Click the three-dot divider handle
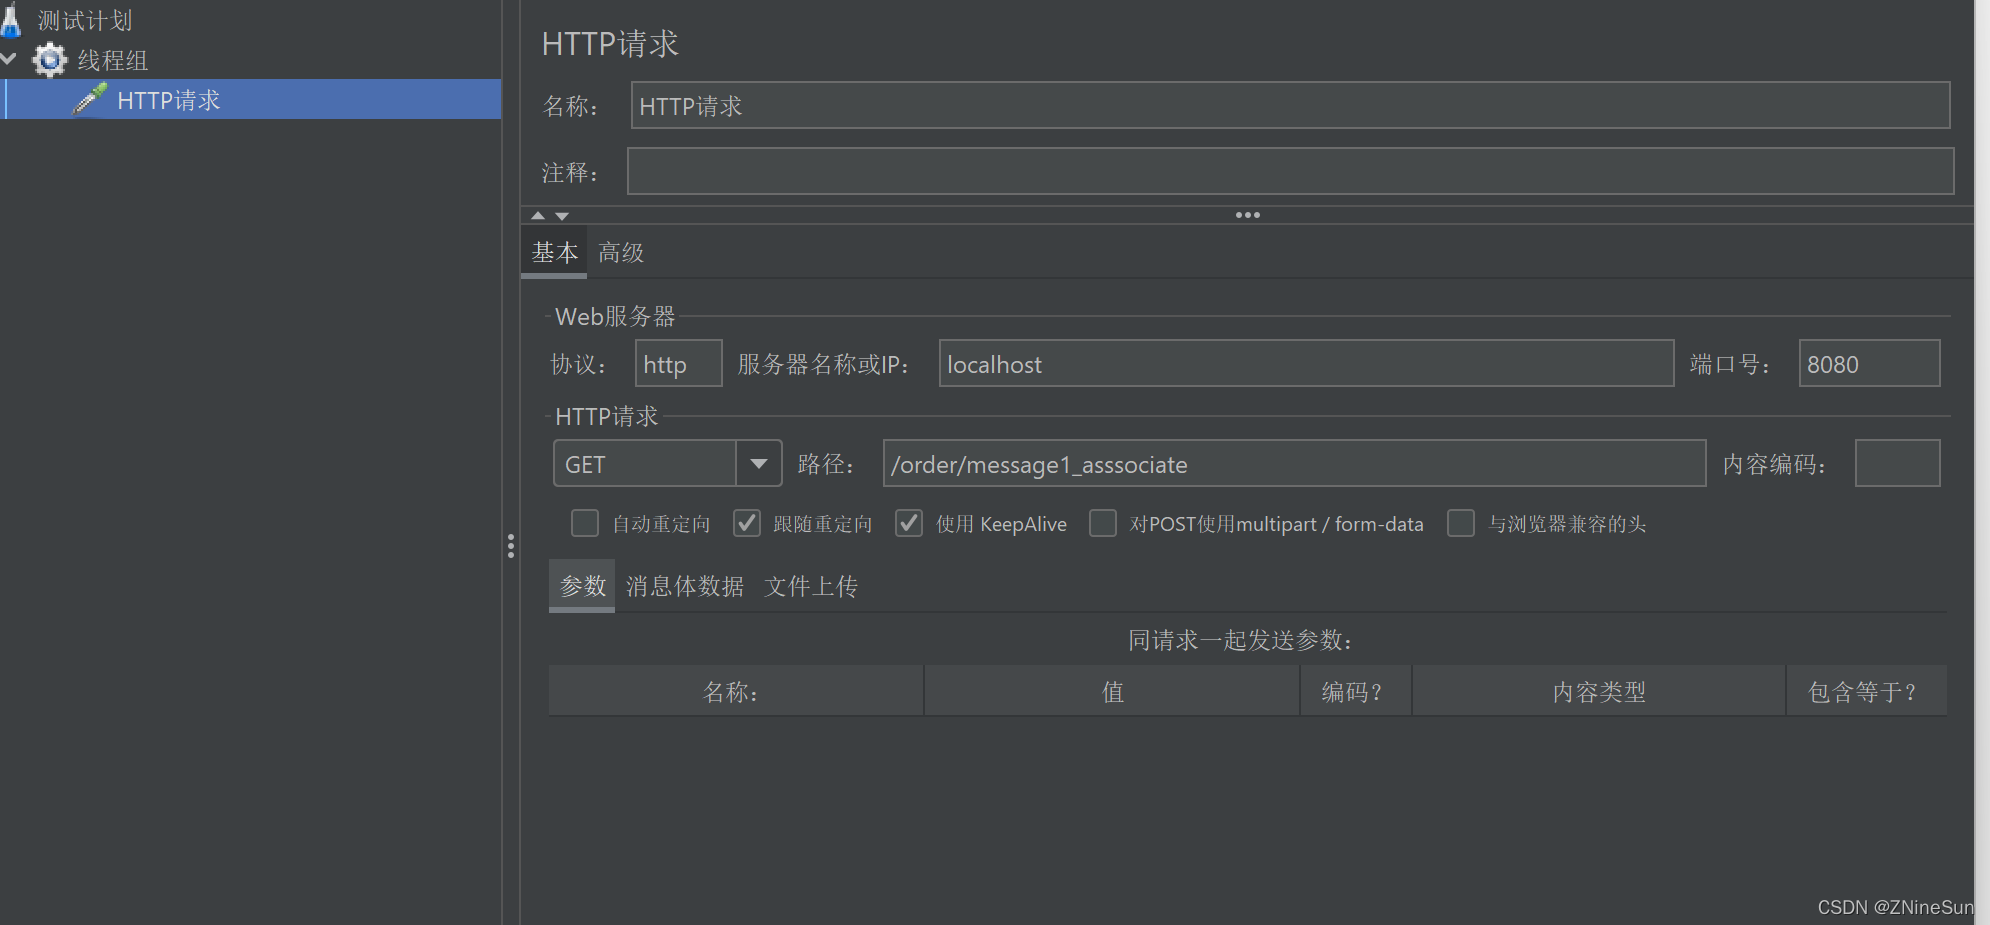This screenshot has height=925, width=1990. coord(1248,215)
